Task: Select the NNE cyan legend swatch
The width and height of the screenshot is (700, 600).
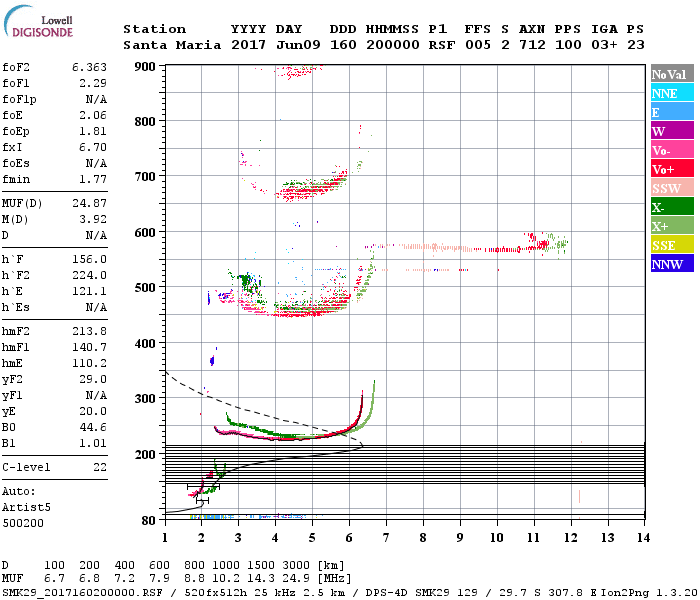Action: 672,93
